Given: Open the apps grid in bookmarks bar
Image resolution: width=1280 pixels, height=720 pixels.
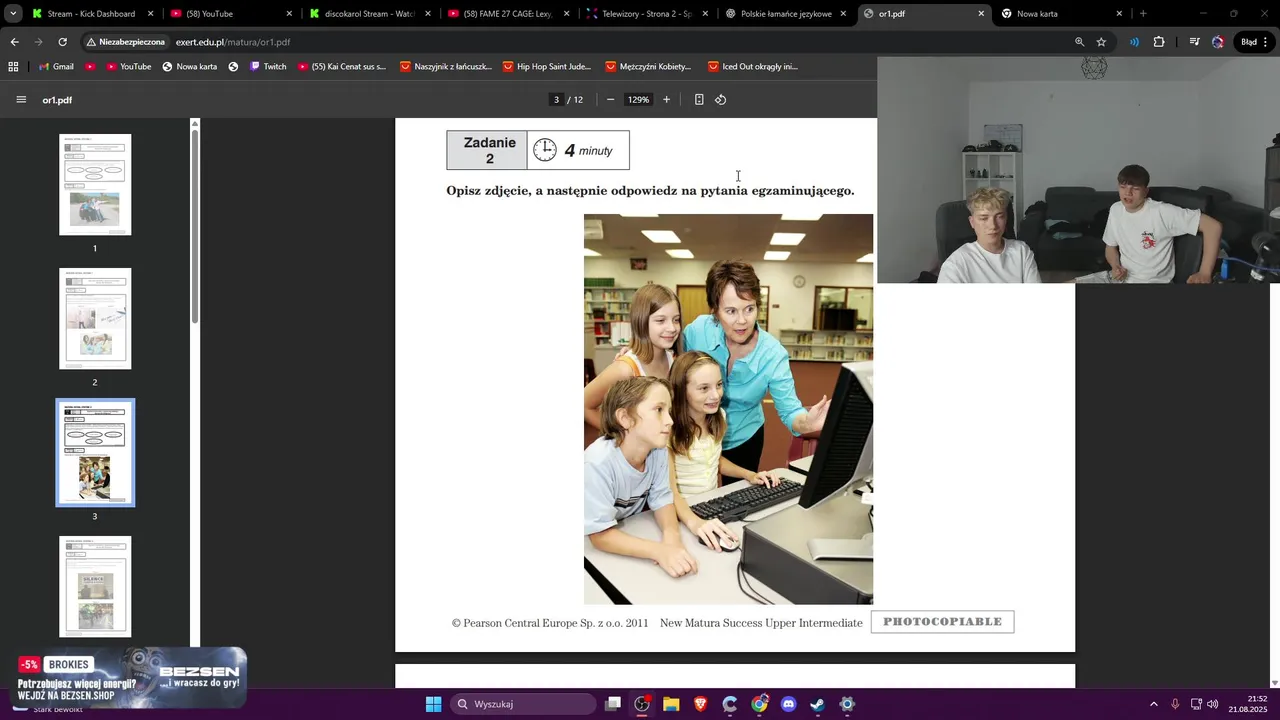Looking at the screenshot, I should tap(13, 66).
